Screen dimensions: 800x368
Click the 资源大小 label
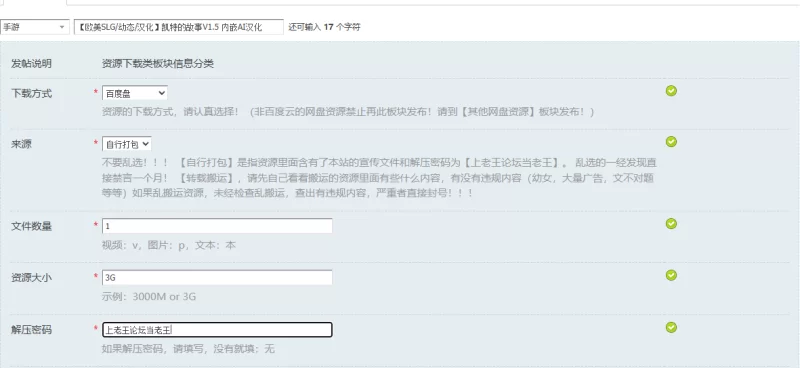(31, 278)
